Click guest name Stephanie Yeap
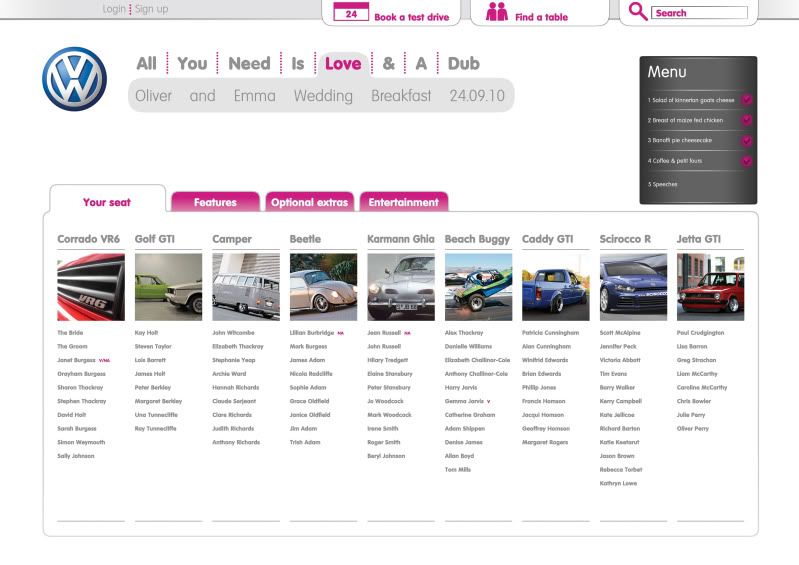Image resolution: width=799 pixels, height=565 pixels. [x=234, y=360]
